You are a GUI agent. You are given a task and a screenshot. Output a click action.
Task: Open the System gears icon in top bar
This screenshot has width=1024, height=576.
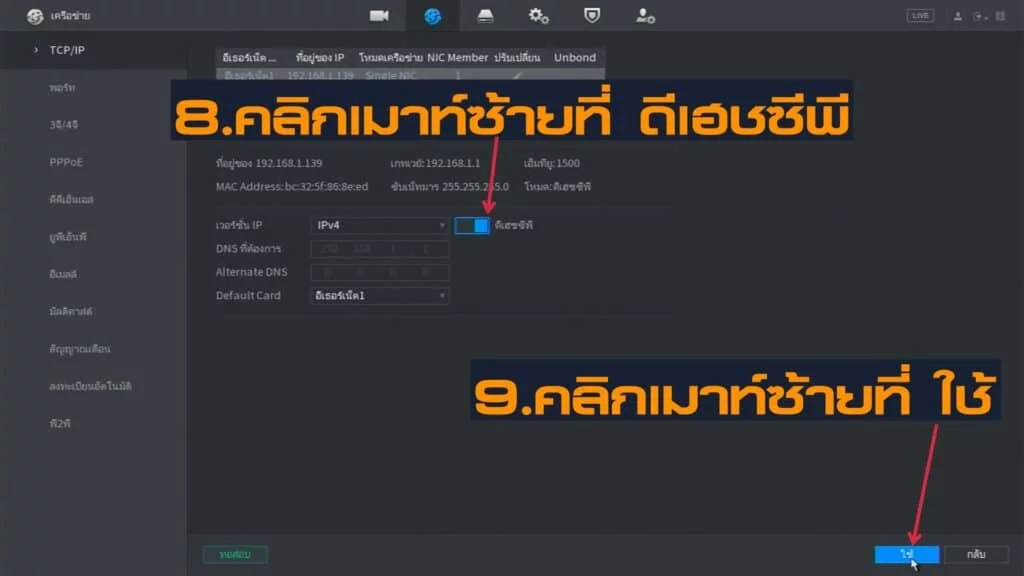coord(538,16)
